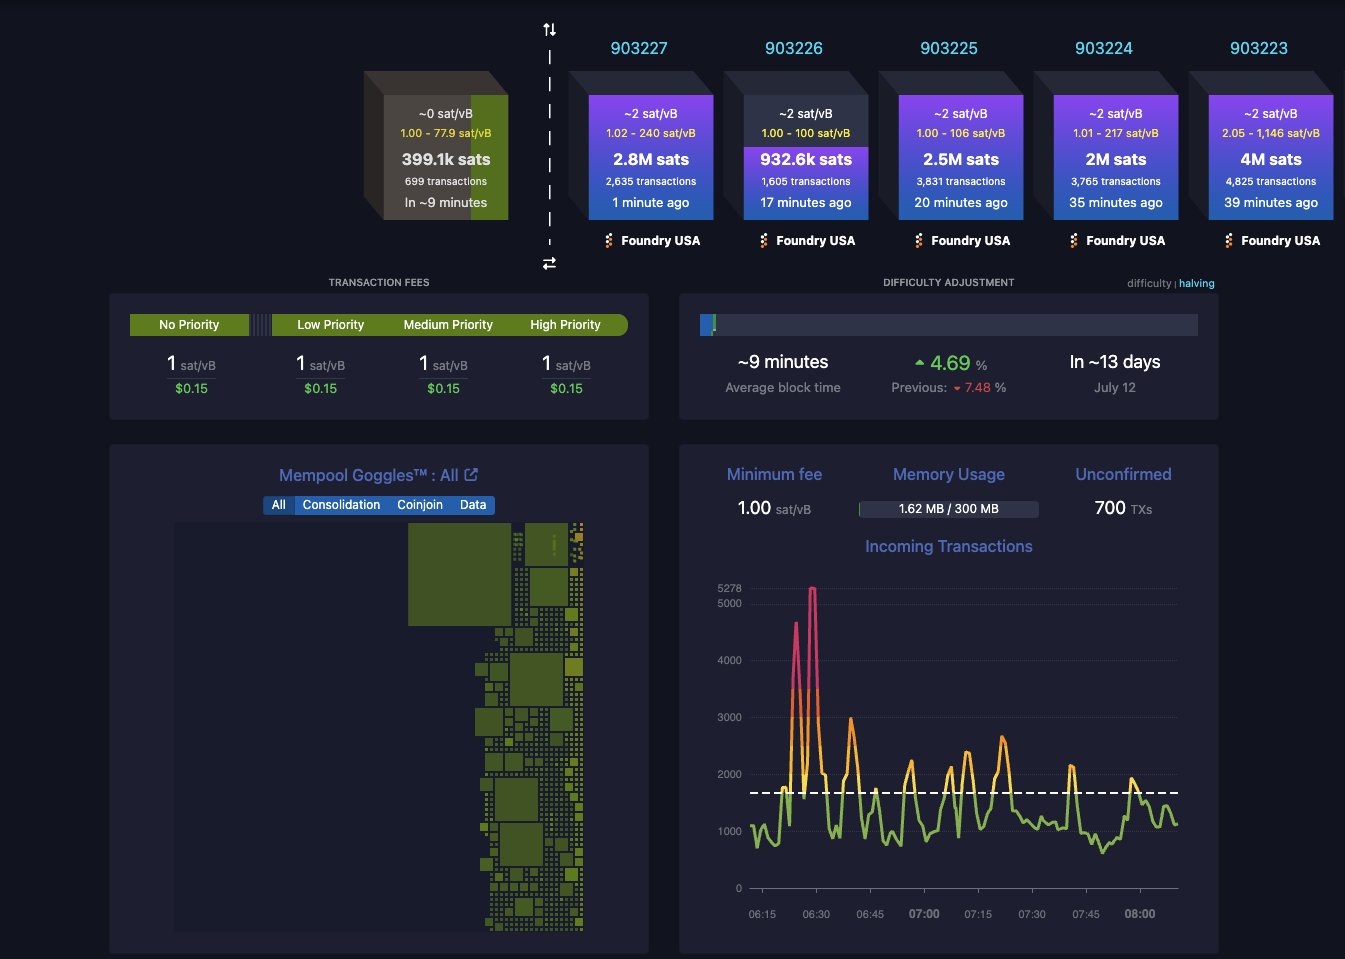Click the Previous 7.48 % value
The width and height of the screenshot is (1345, 959).
(949, 388)
